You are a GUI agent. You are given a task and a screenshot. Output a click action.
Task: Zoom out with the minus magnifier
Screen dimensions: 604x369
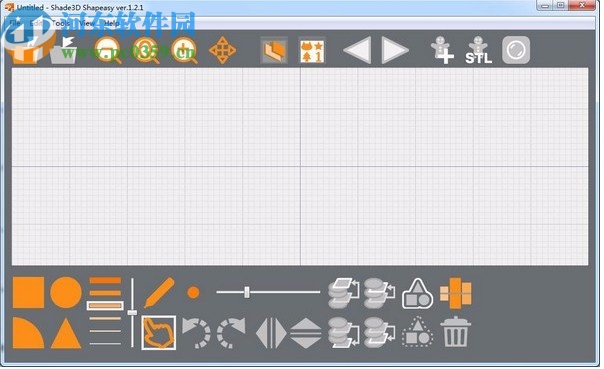[x=107, y=50]
